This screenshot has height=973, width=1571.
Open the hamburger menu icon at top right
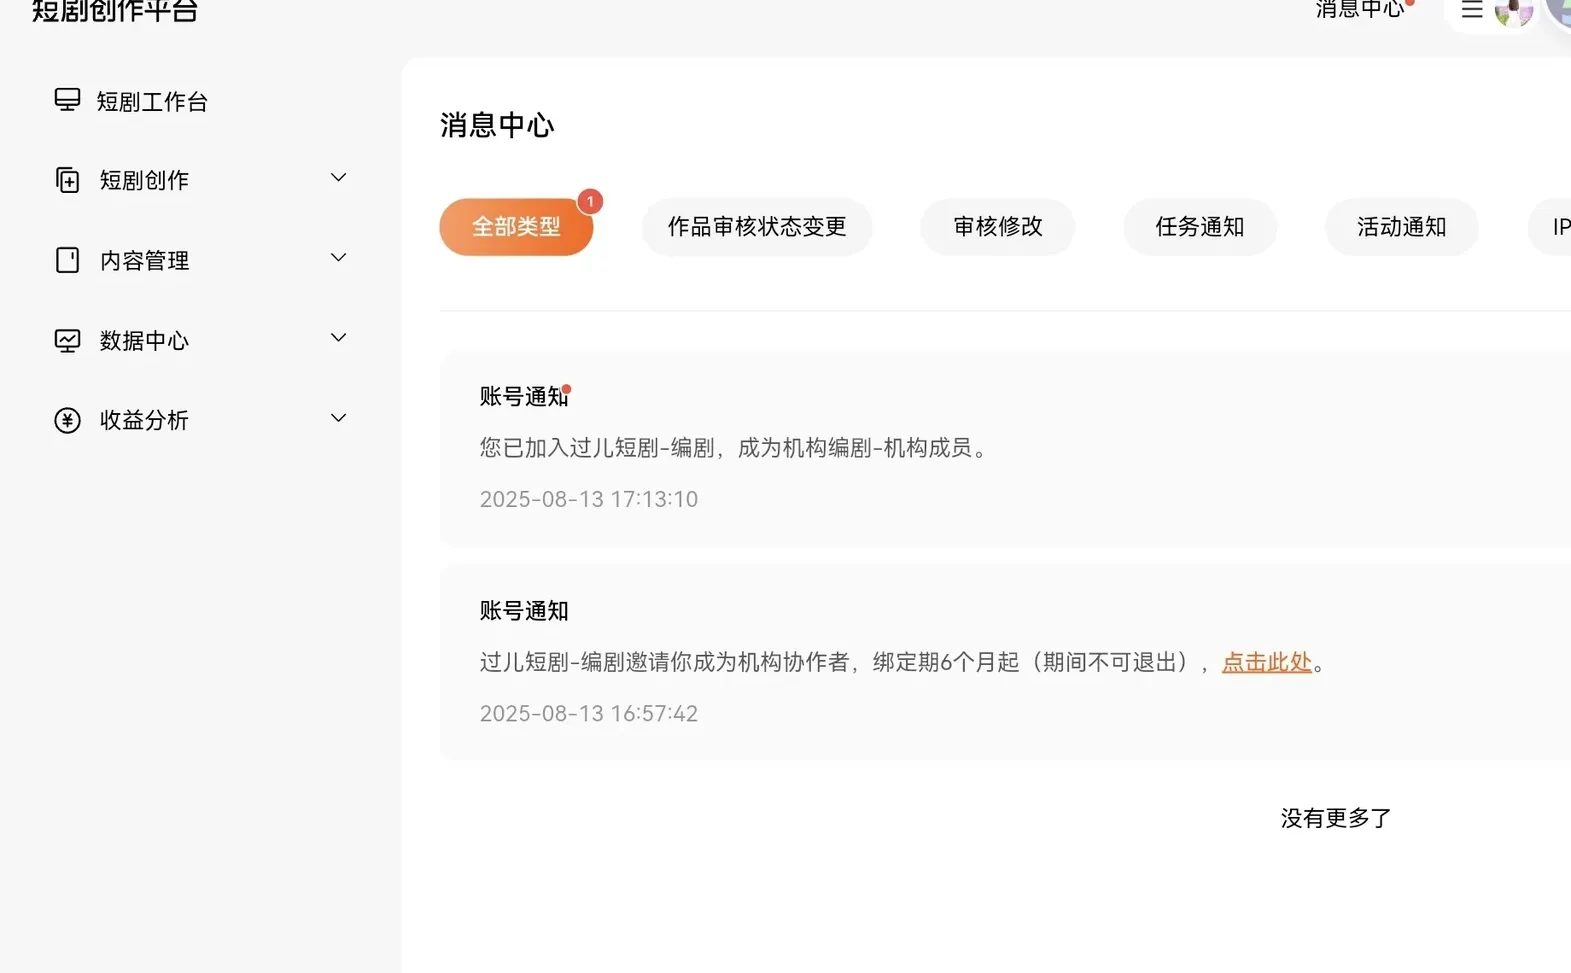1472,10
